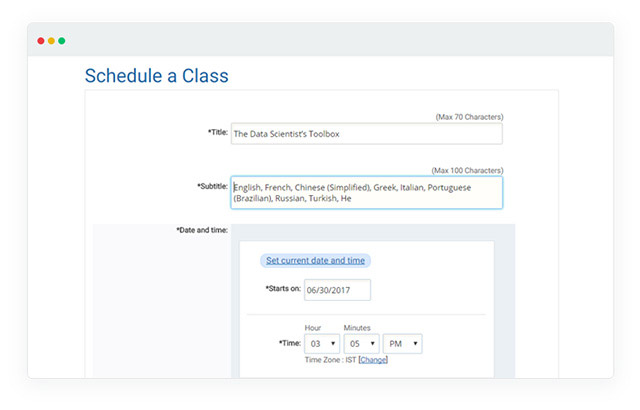Focus the Title input field
Image resolution: width=640 pixels, height=410 pixels.
tap(366, 134)
